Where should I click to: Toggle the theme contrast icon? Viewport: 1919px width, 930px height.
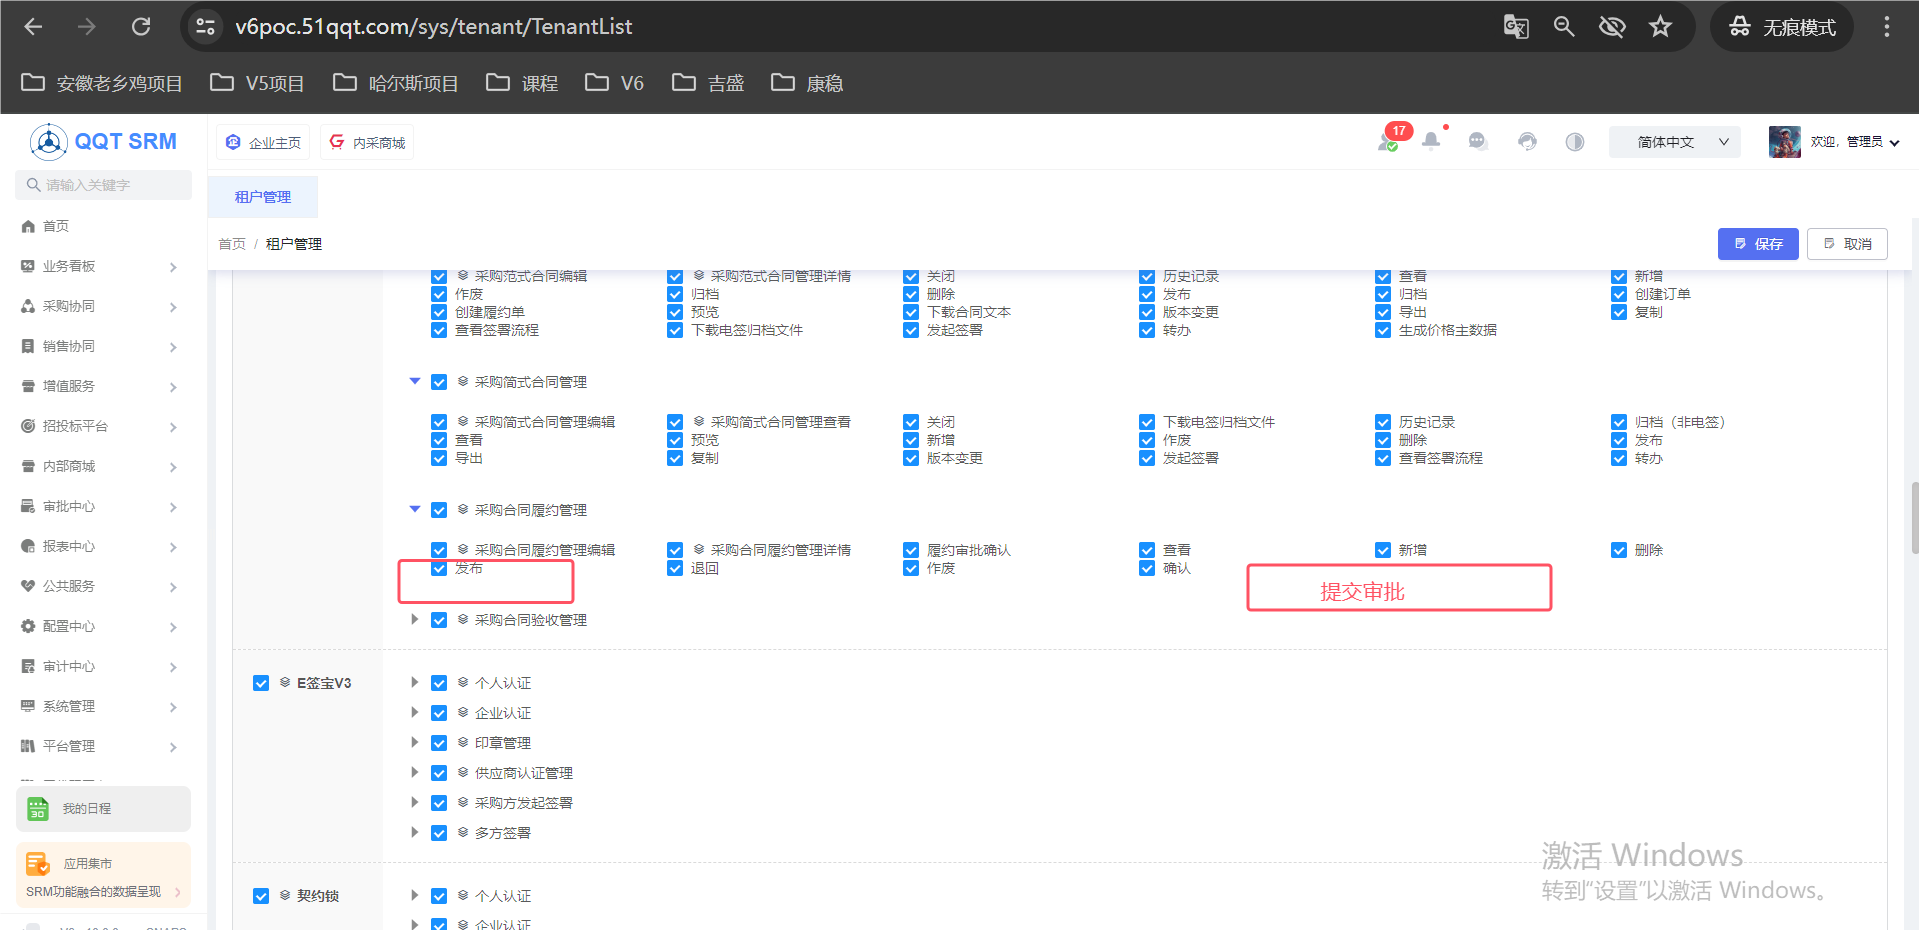point(1575,141)
